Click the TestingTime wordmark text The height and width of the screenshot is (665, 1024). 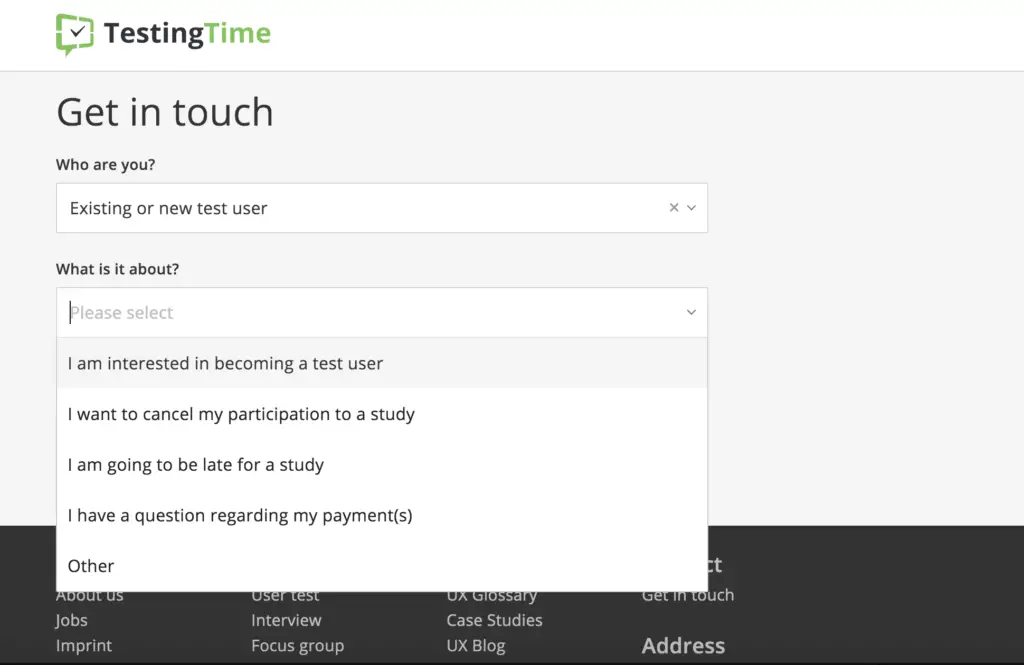pyautogui.click(x=187, y=33)
